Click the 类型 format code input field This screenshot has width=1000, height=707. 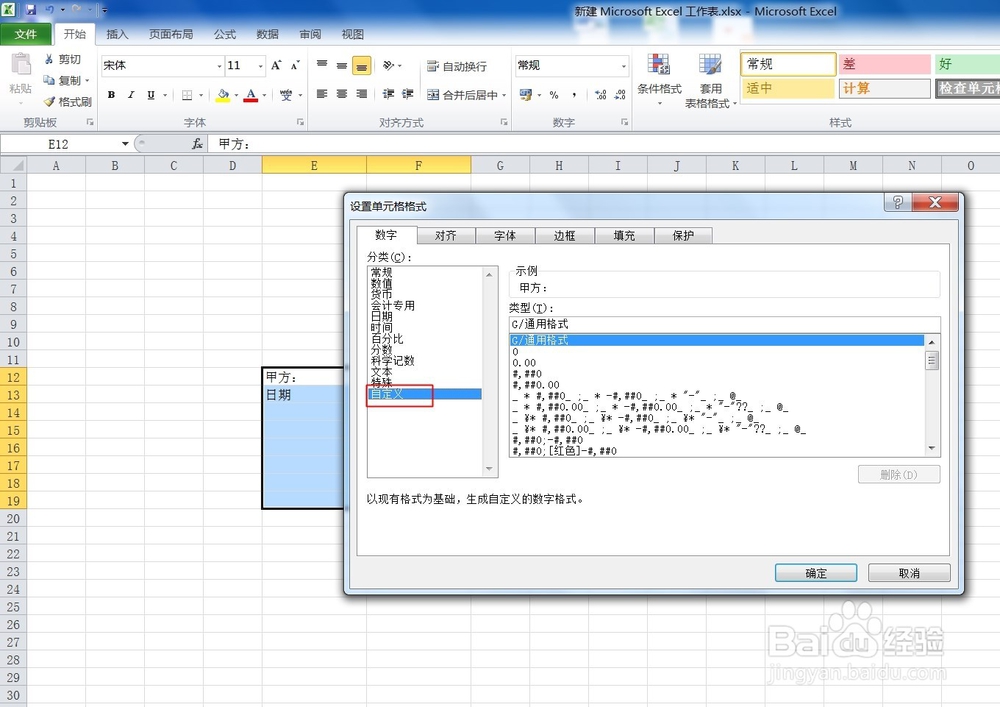[x=724, y=324]
